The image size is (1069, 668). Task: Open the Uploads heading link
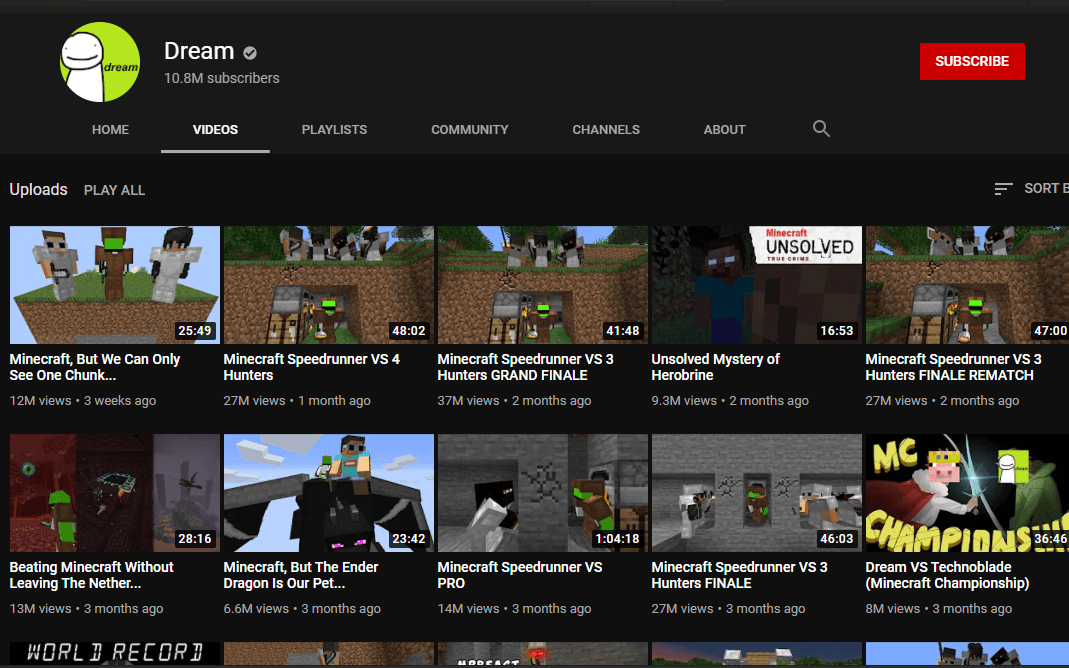pyautogui.click(x=38, y=189)
